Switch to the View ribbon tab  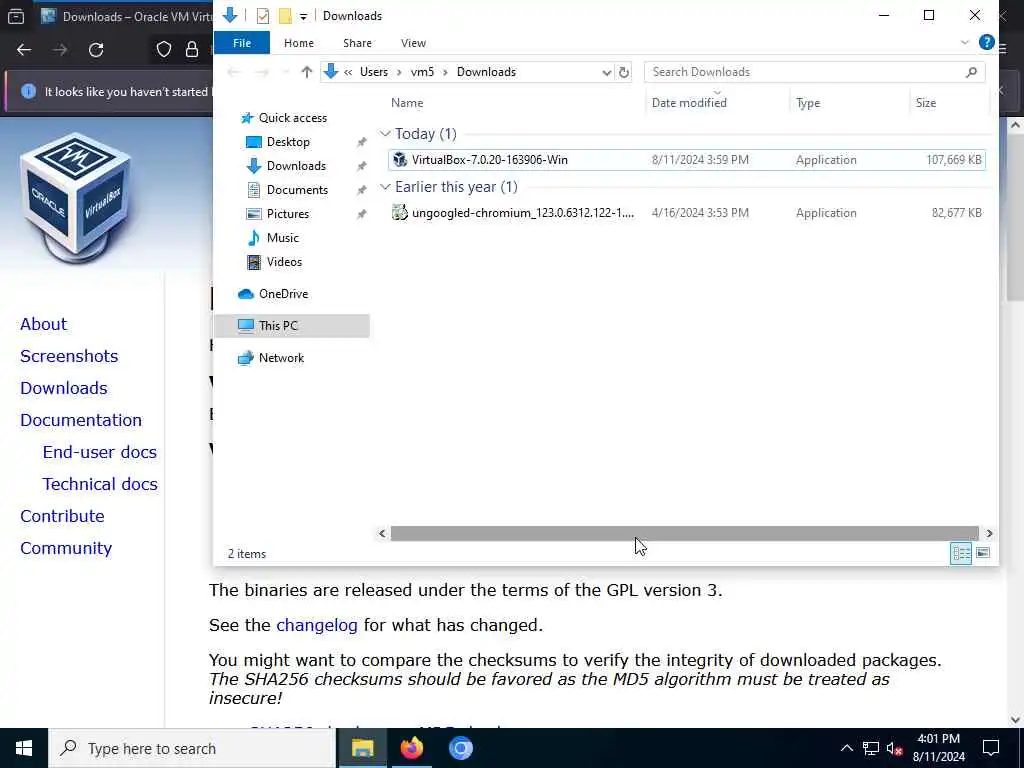click(x=413, y=43)
